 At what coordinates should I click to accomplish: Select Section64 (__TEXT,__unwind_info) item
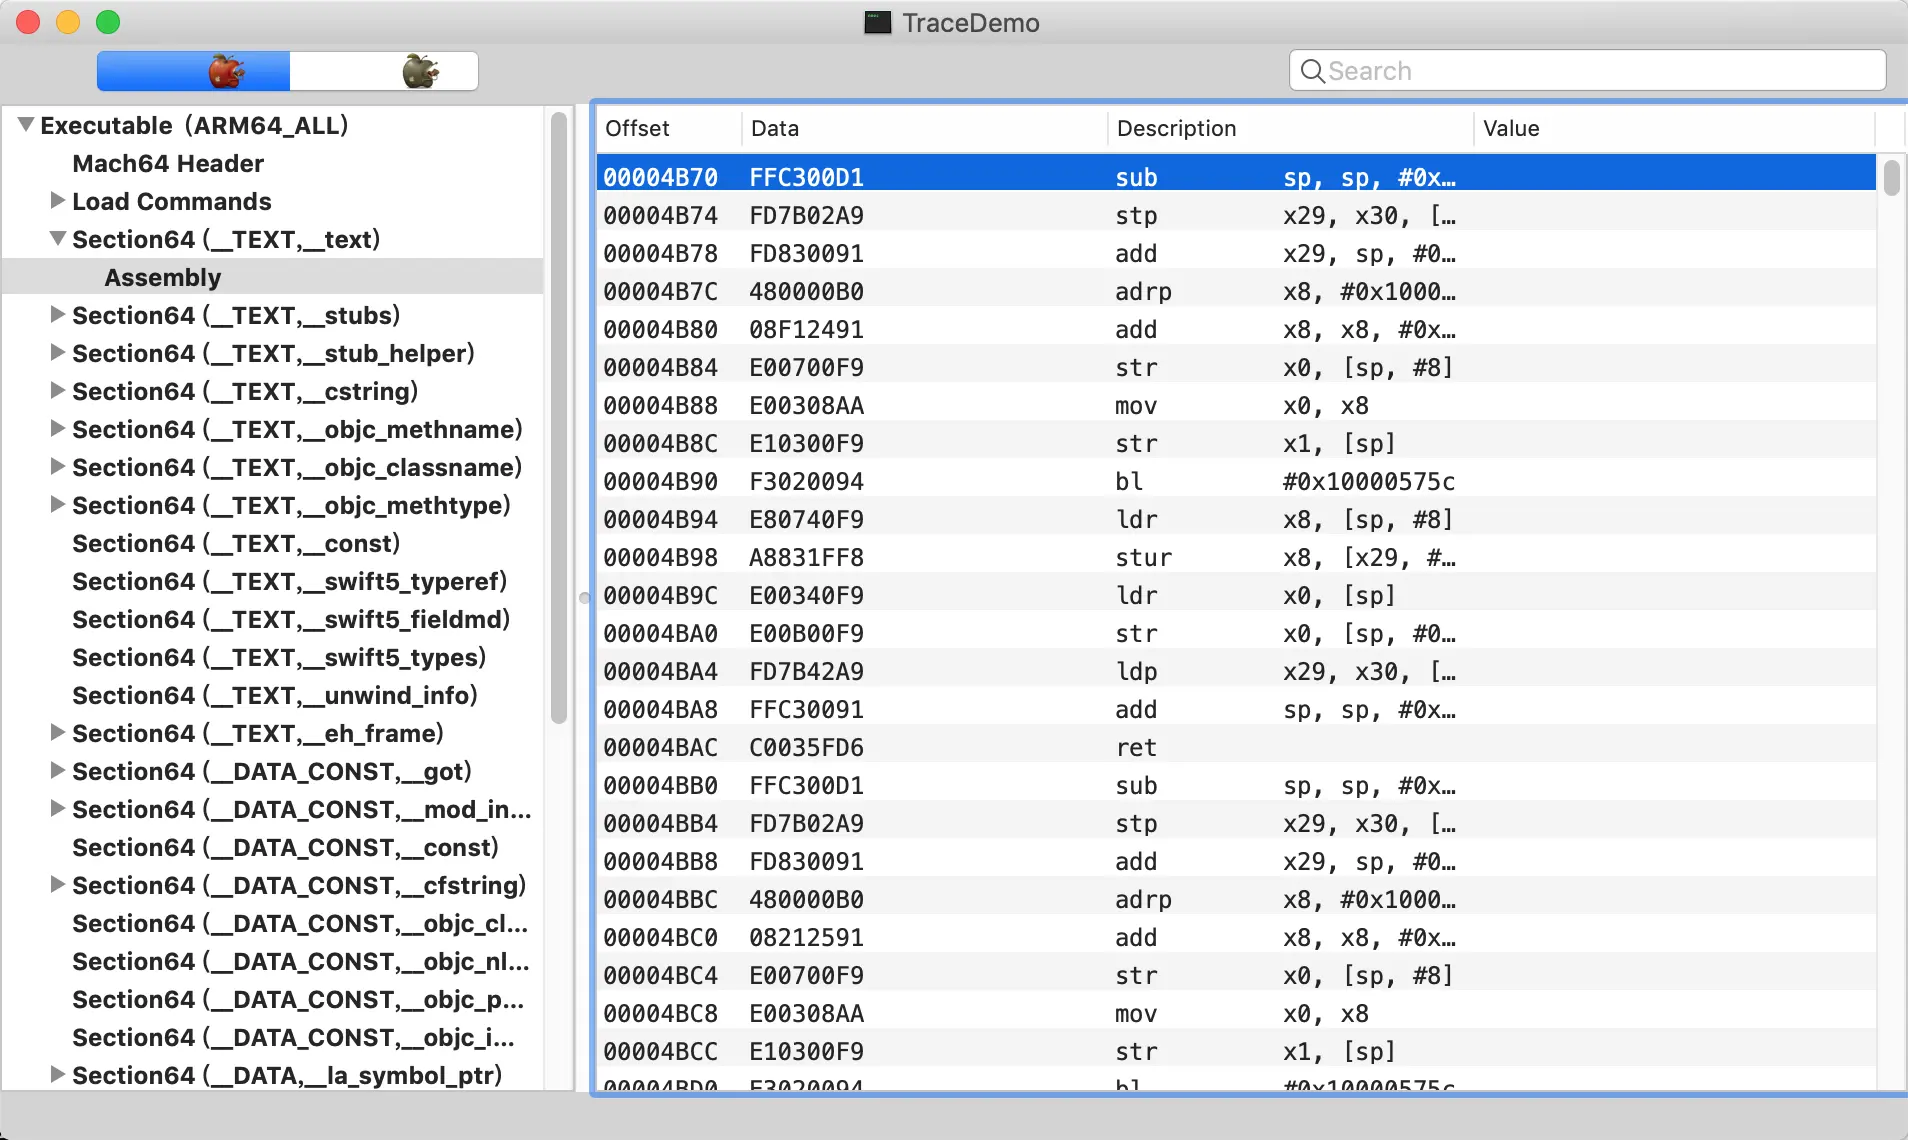(x=275, y=695)
